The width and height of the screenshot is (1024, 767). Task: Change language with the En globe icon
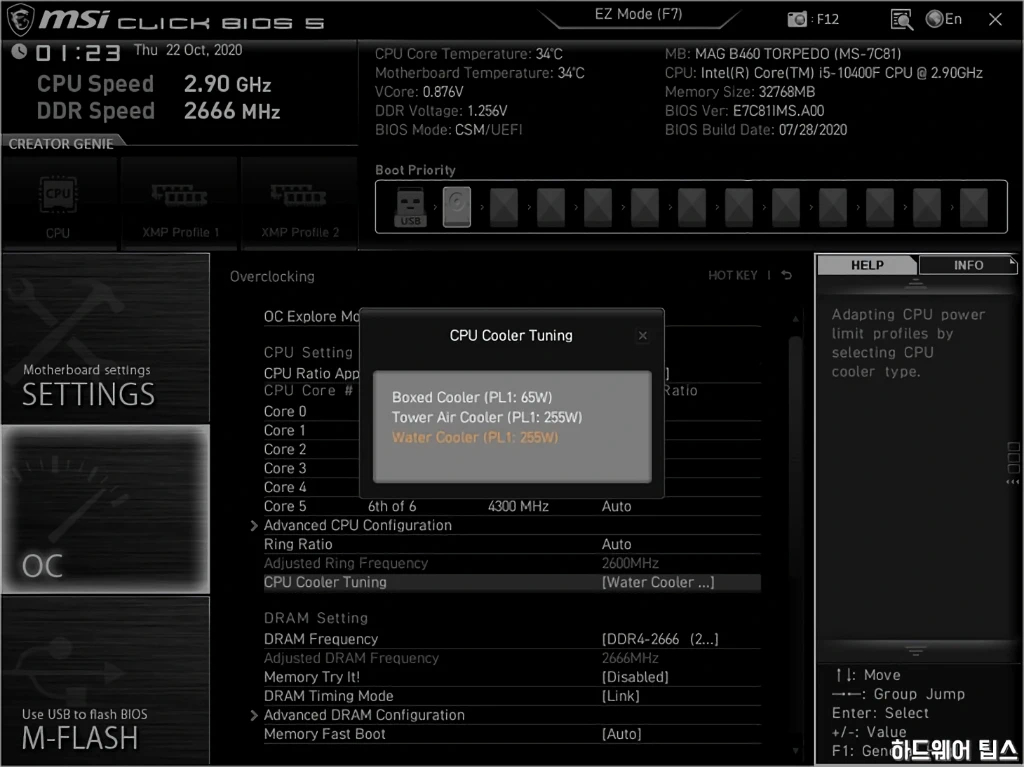944,19
